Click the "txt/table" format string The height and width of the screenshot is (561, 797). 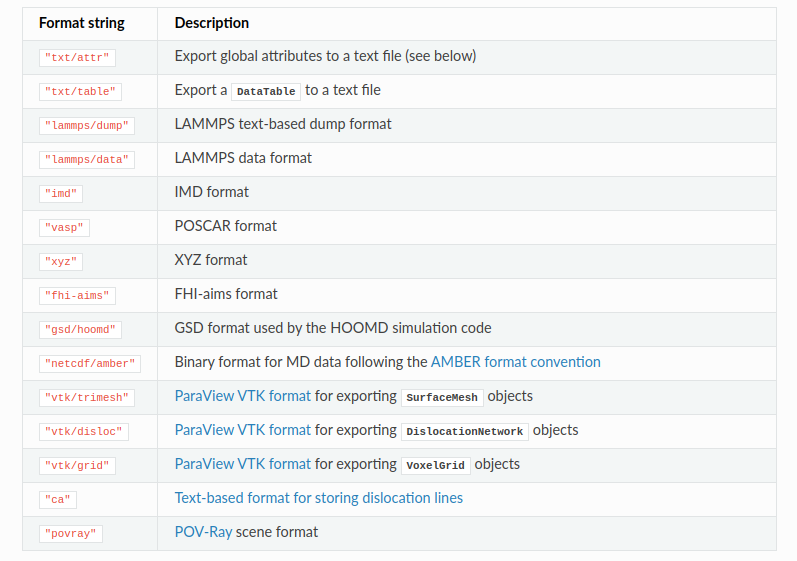[80, 91]
